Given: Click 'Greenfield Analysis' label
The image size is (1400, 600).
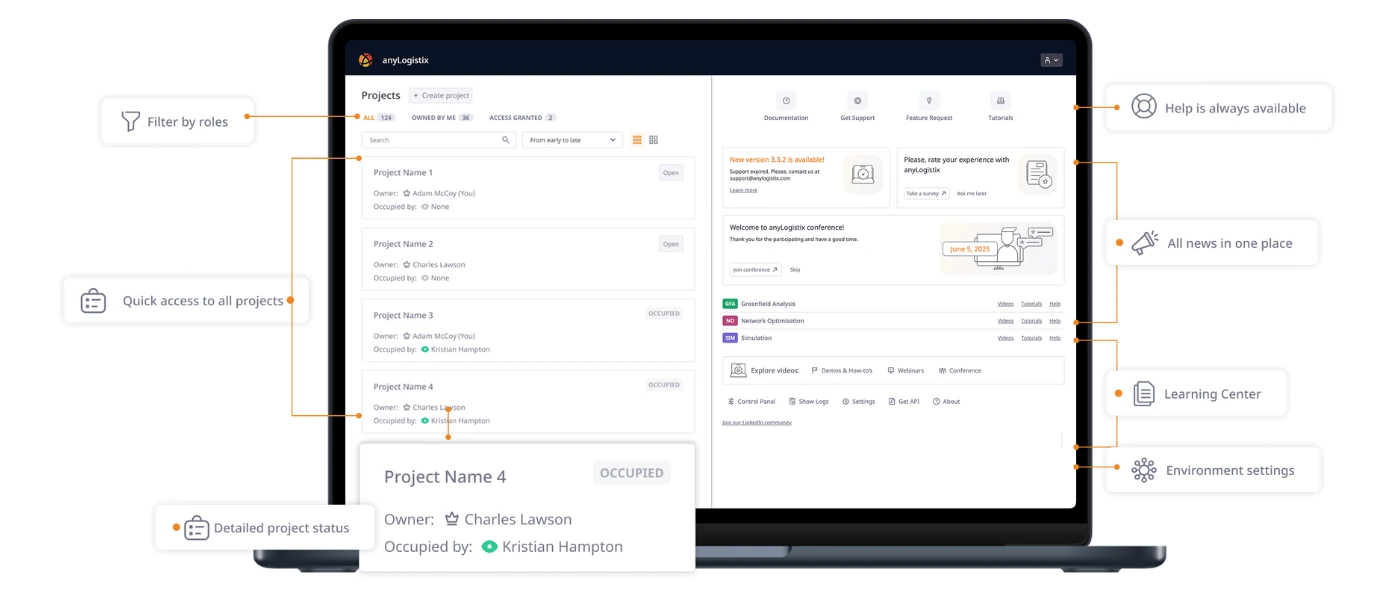Looking at the screenshot, I should click(768, 304).
